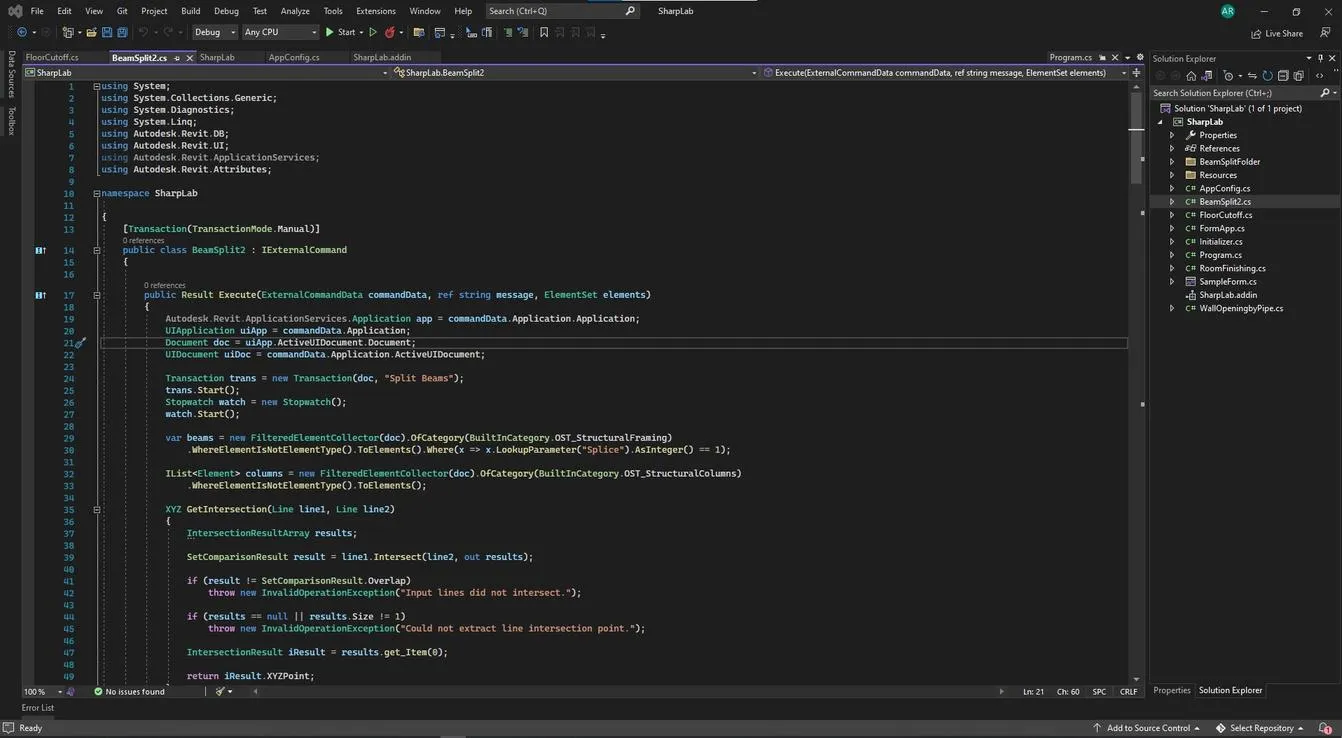The width and height of the screenshot is (1342, 738).
Task: Open the Any CPU platform dropdown
Action: pos(280,32)
